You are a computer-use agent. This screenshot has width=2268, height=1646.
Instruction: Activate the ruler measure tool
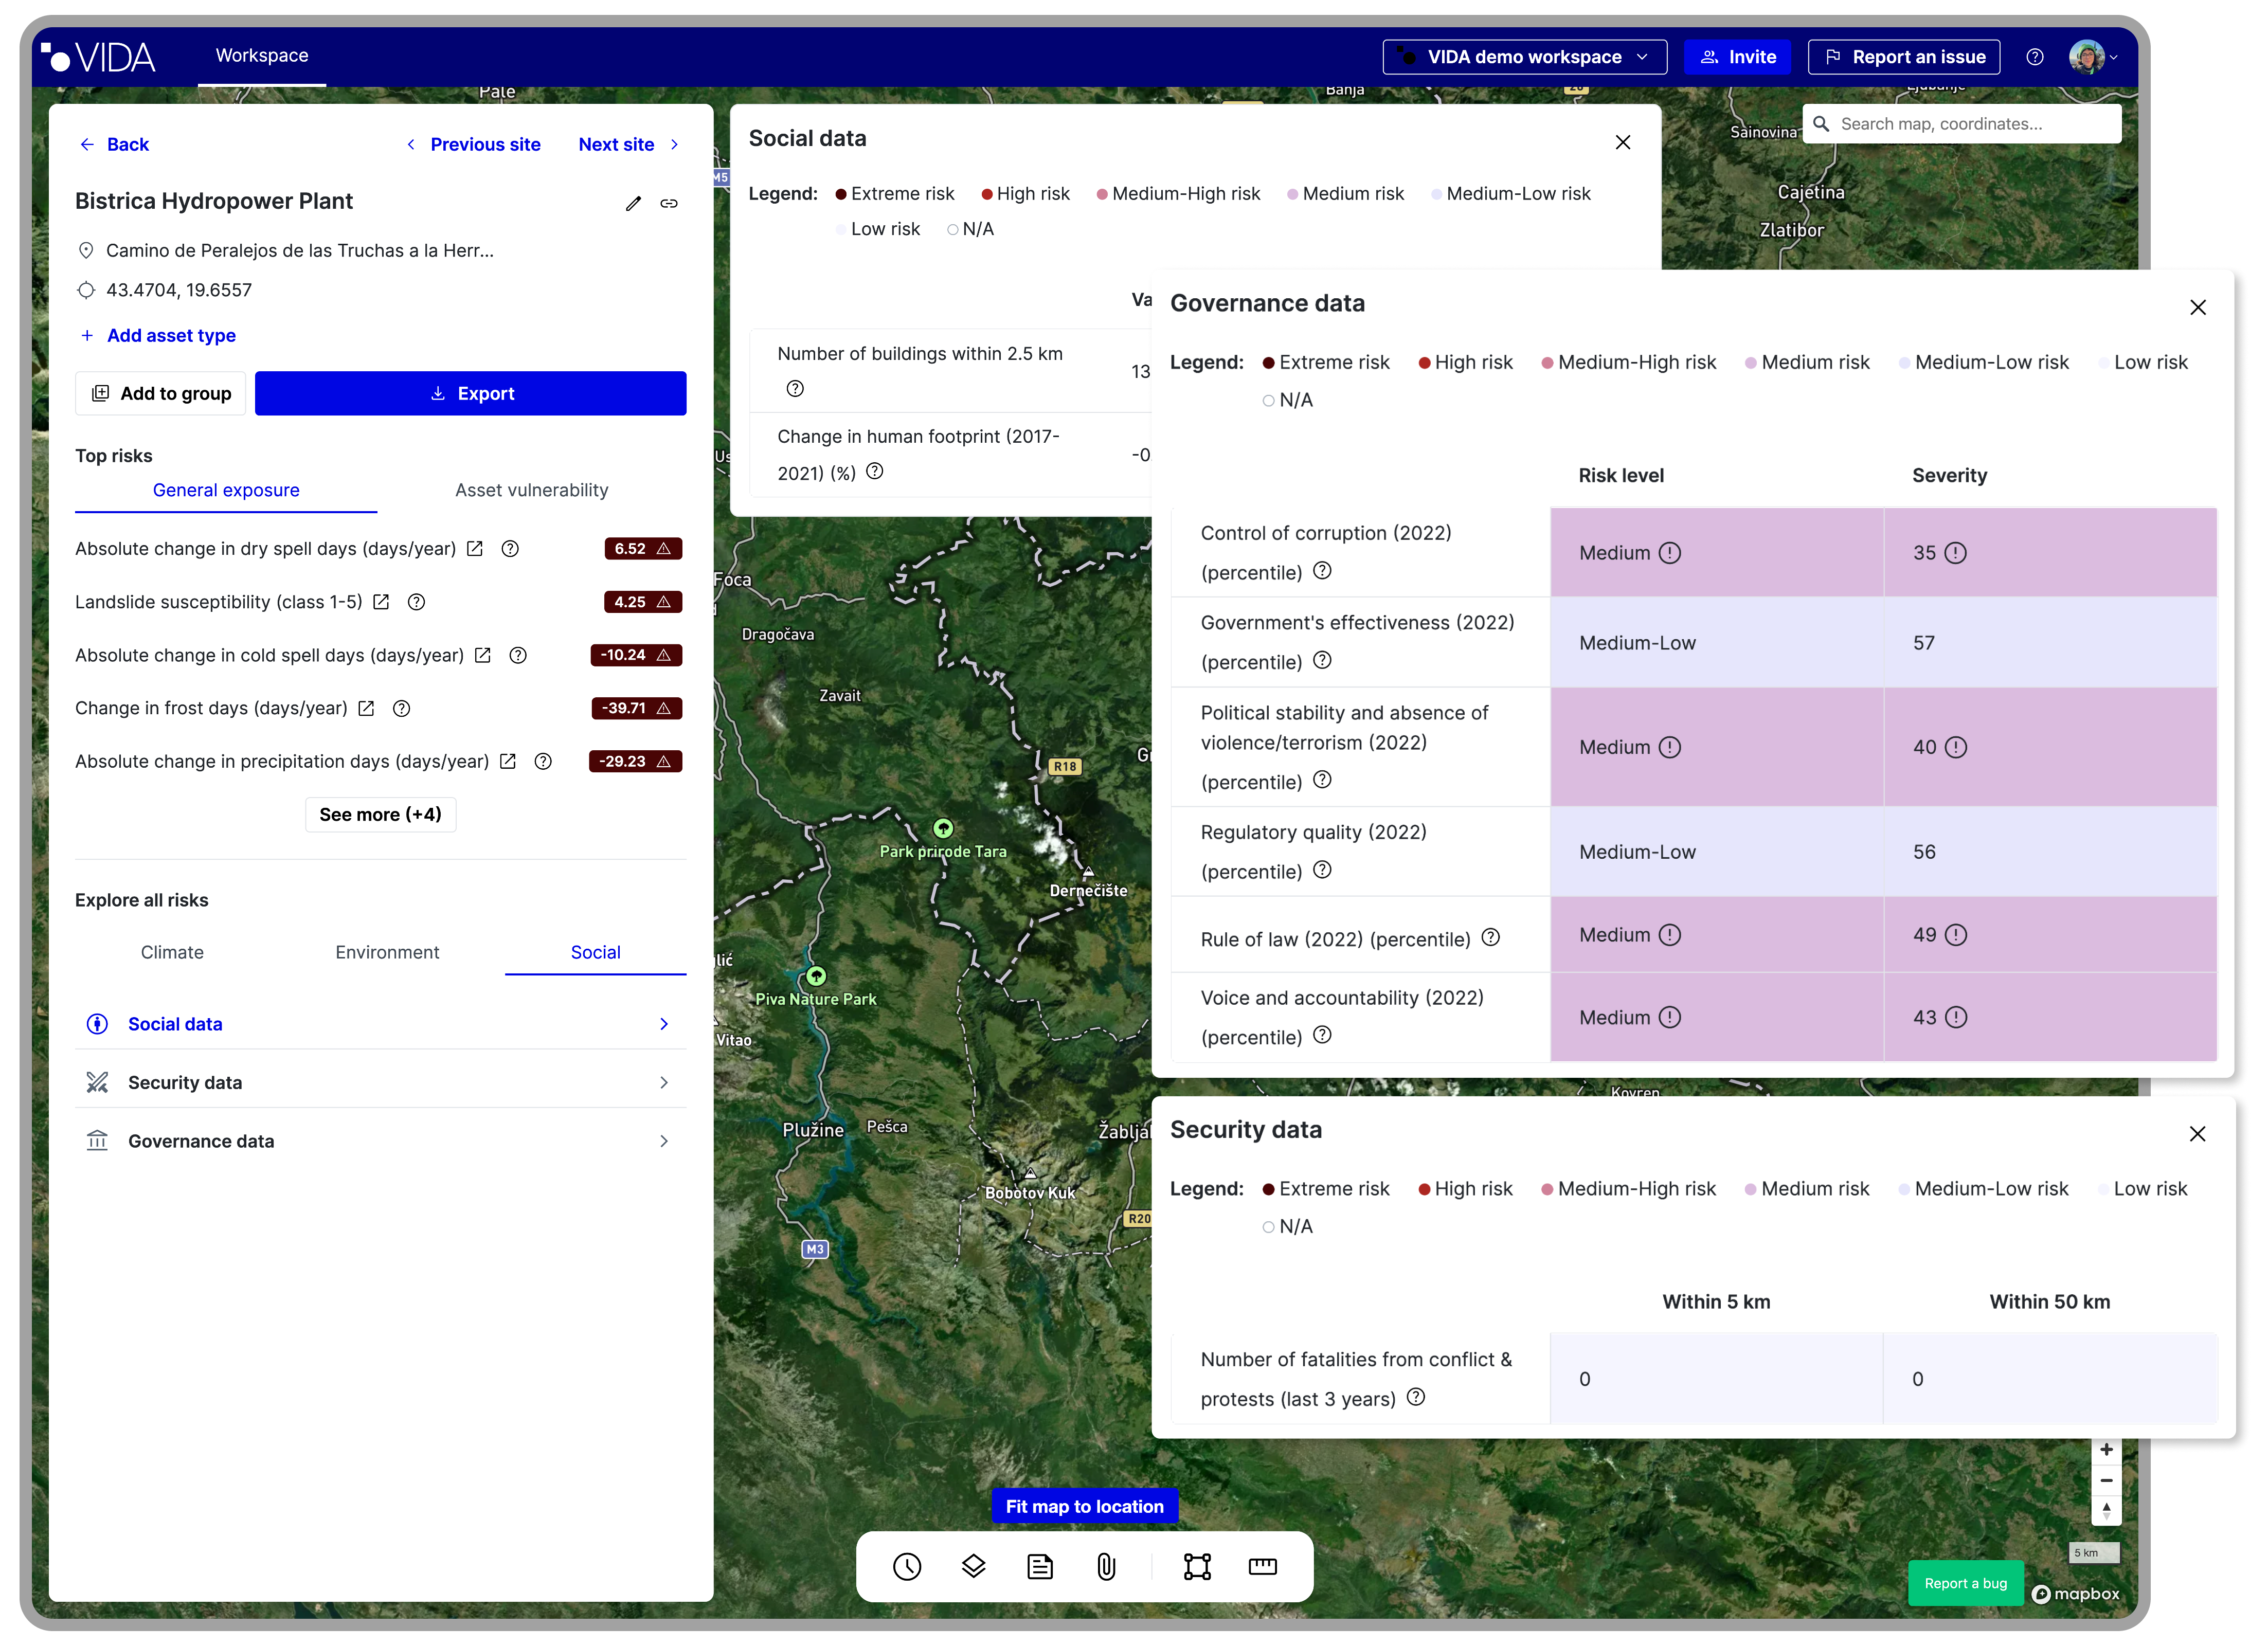(1263, 1566)
